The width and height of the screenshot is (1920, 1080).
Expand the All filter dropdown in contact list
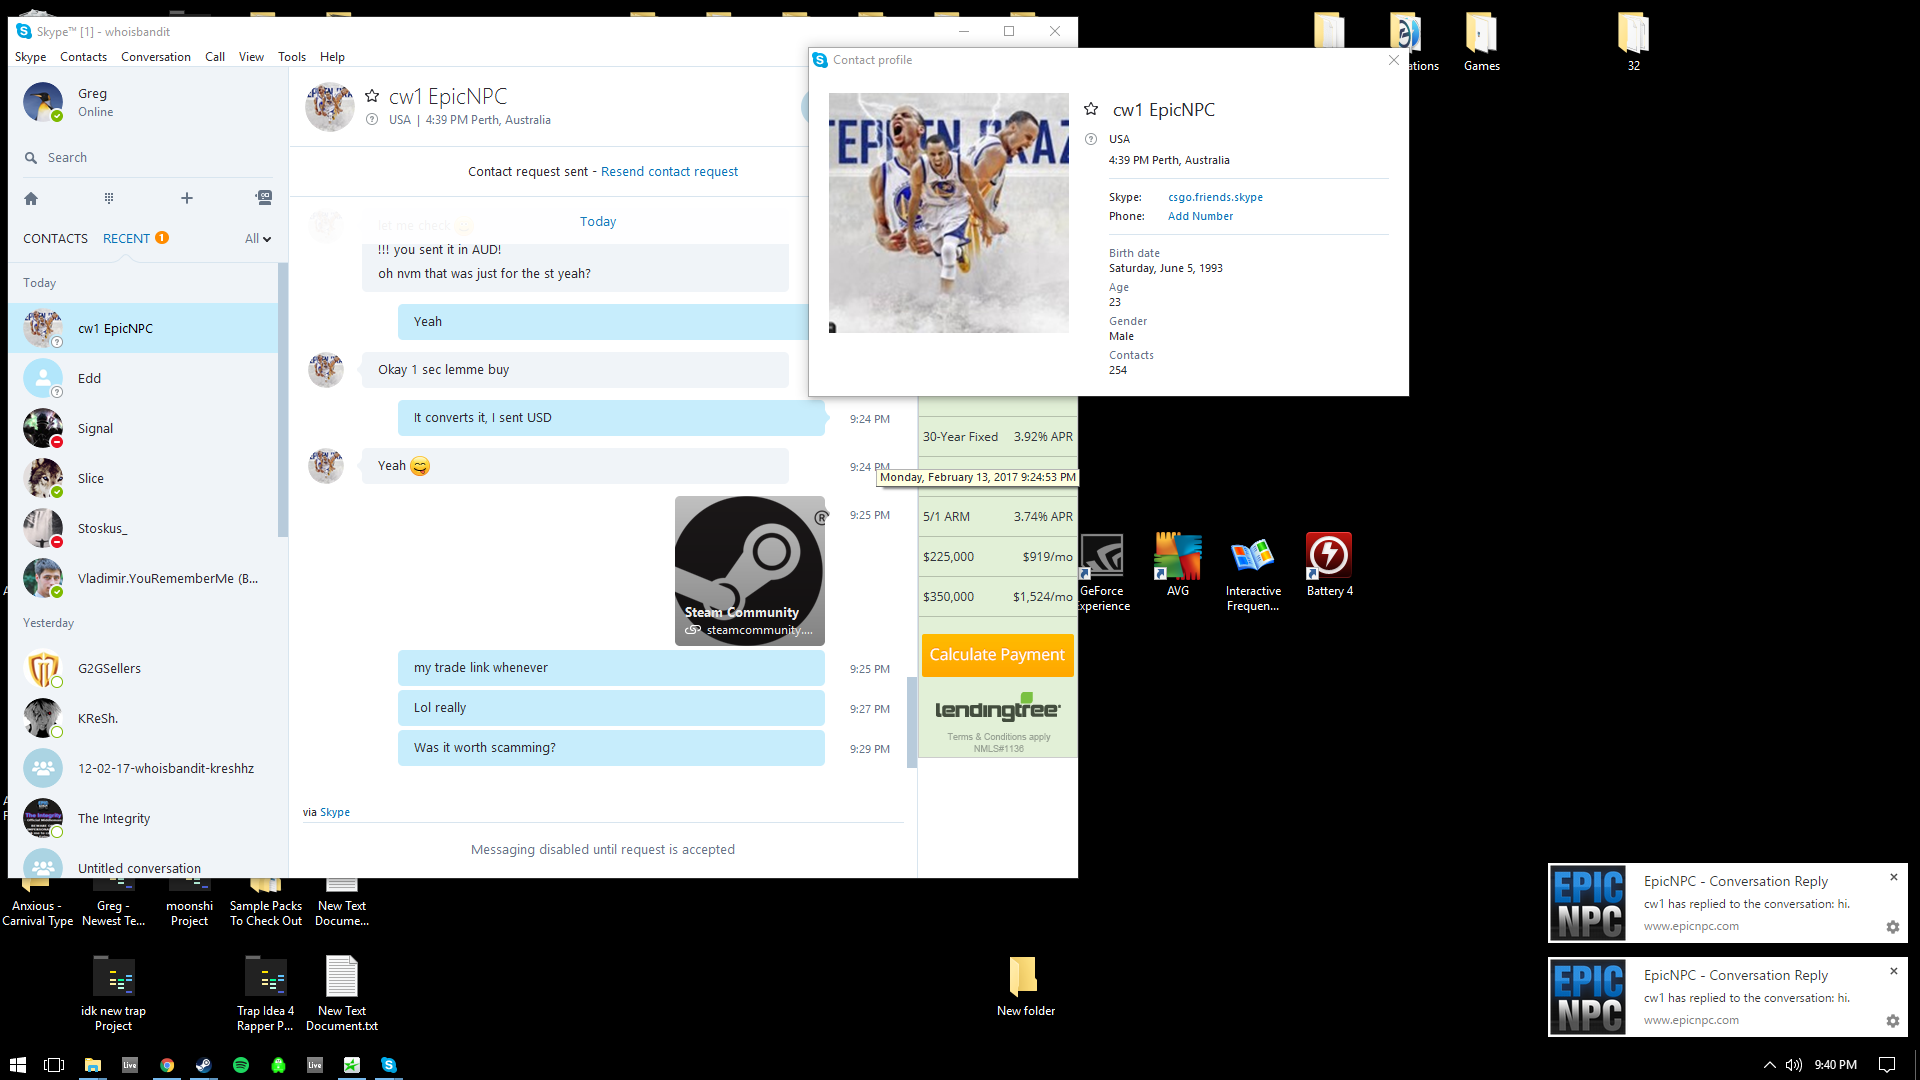[258, 239]
